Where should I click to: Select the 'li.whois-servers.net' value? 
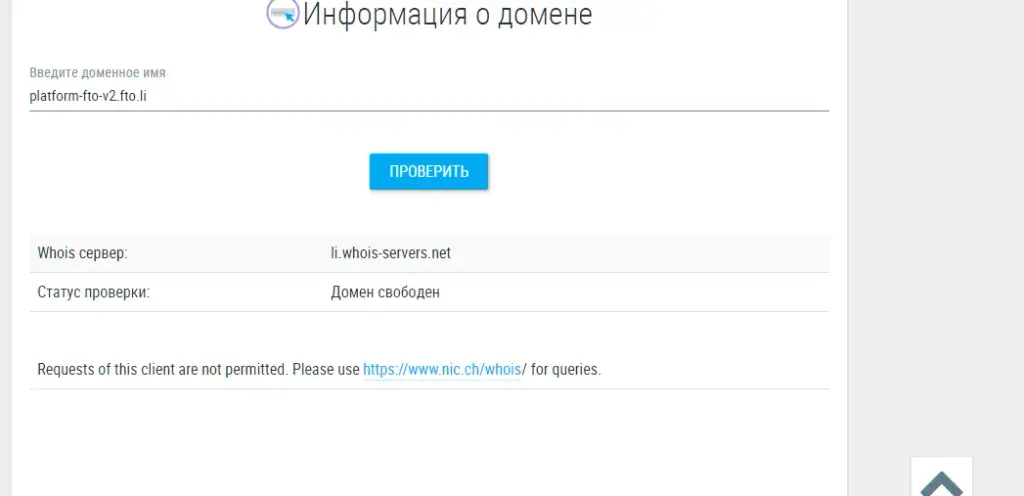click(x=391, y=253)
